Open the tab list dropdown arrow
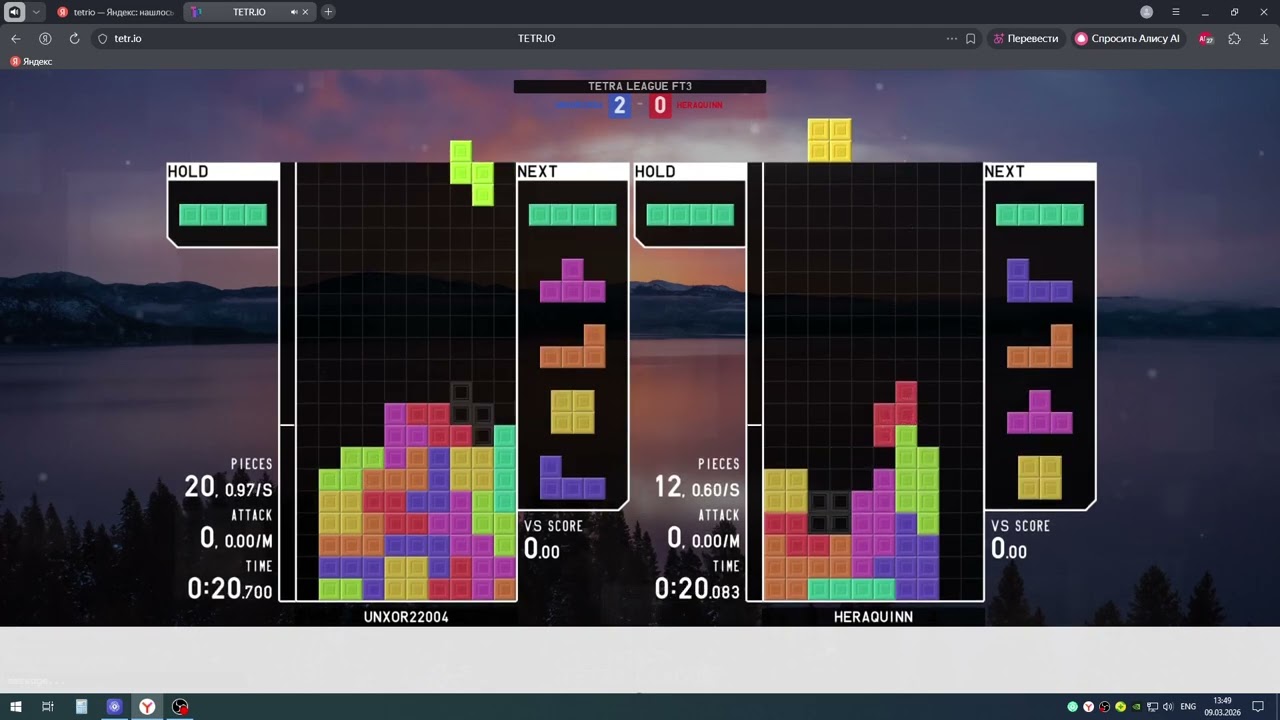Screen dimensions: 1280x720 pyautogui.click(x=37, y=12)
